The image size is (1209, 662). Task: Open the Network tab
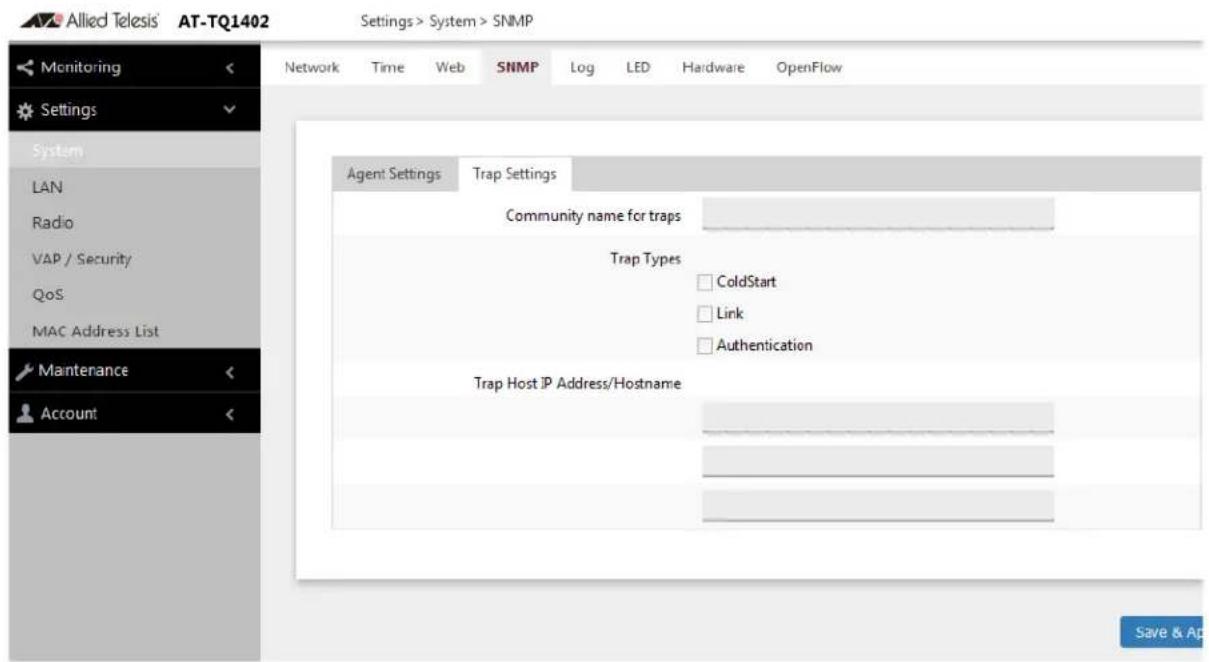(313, 68)
